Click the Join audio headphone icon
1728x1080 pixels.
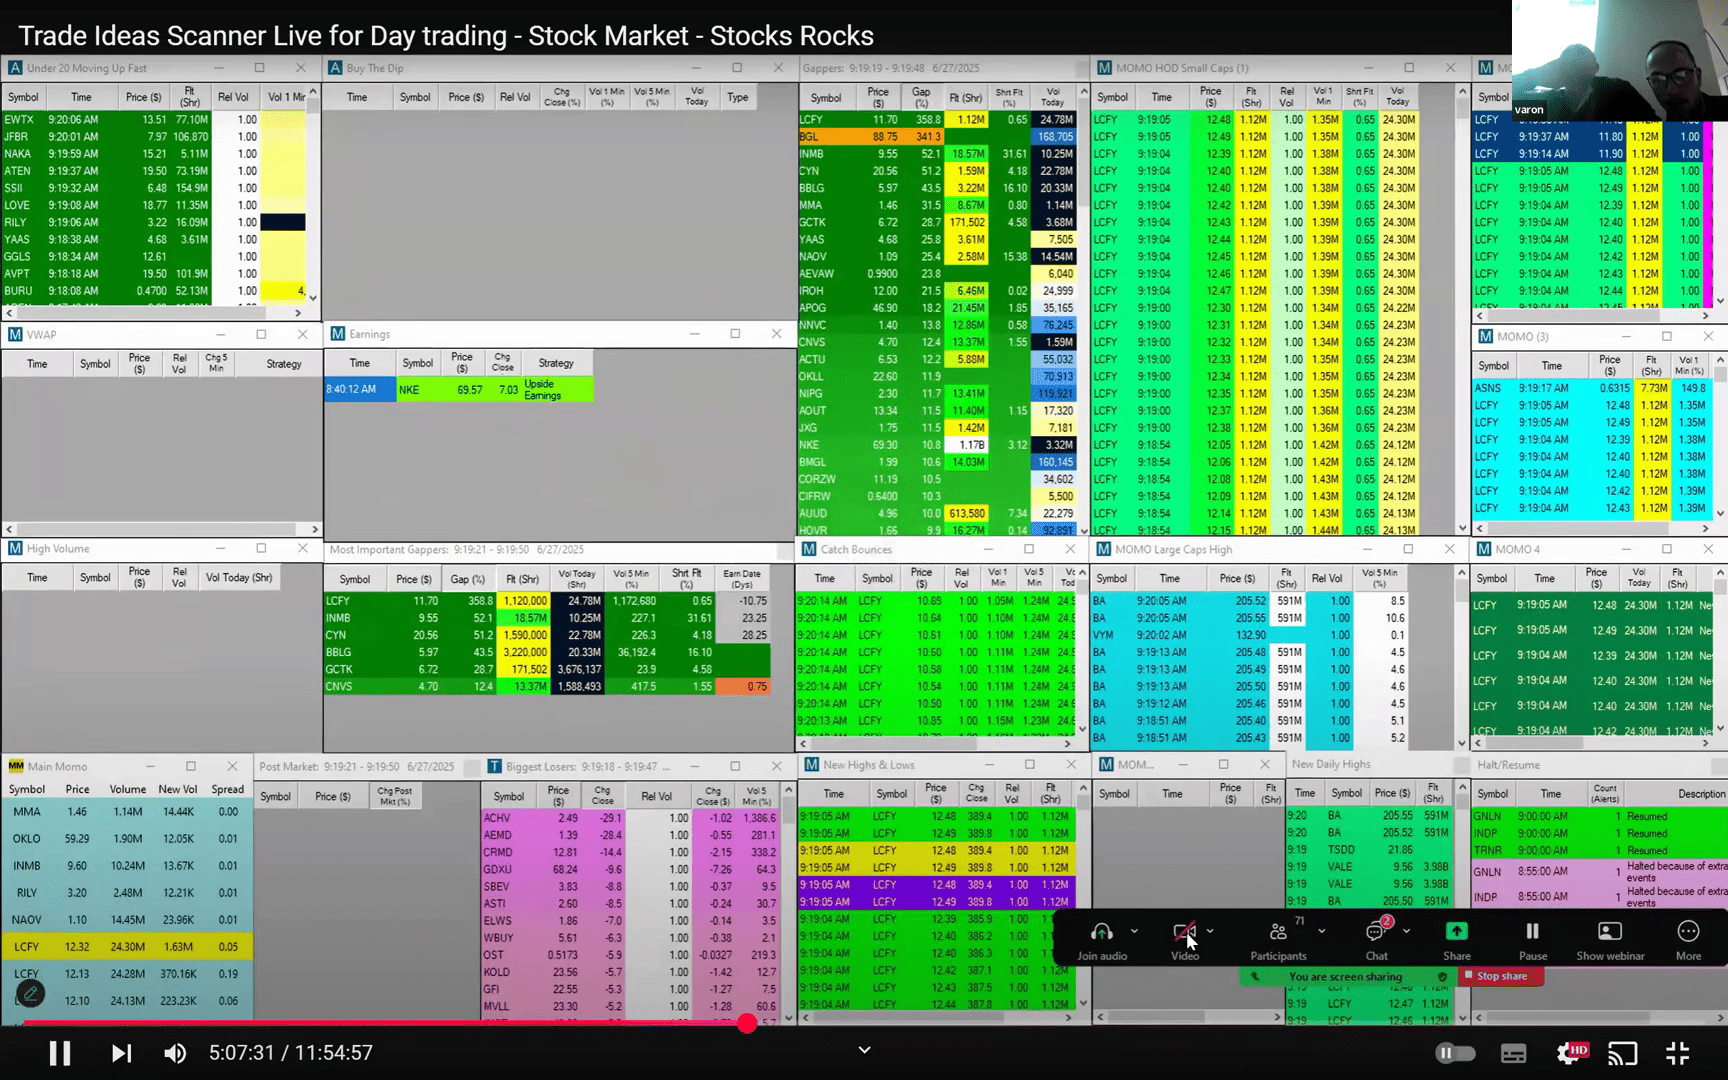point(1101,932)
